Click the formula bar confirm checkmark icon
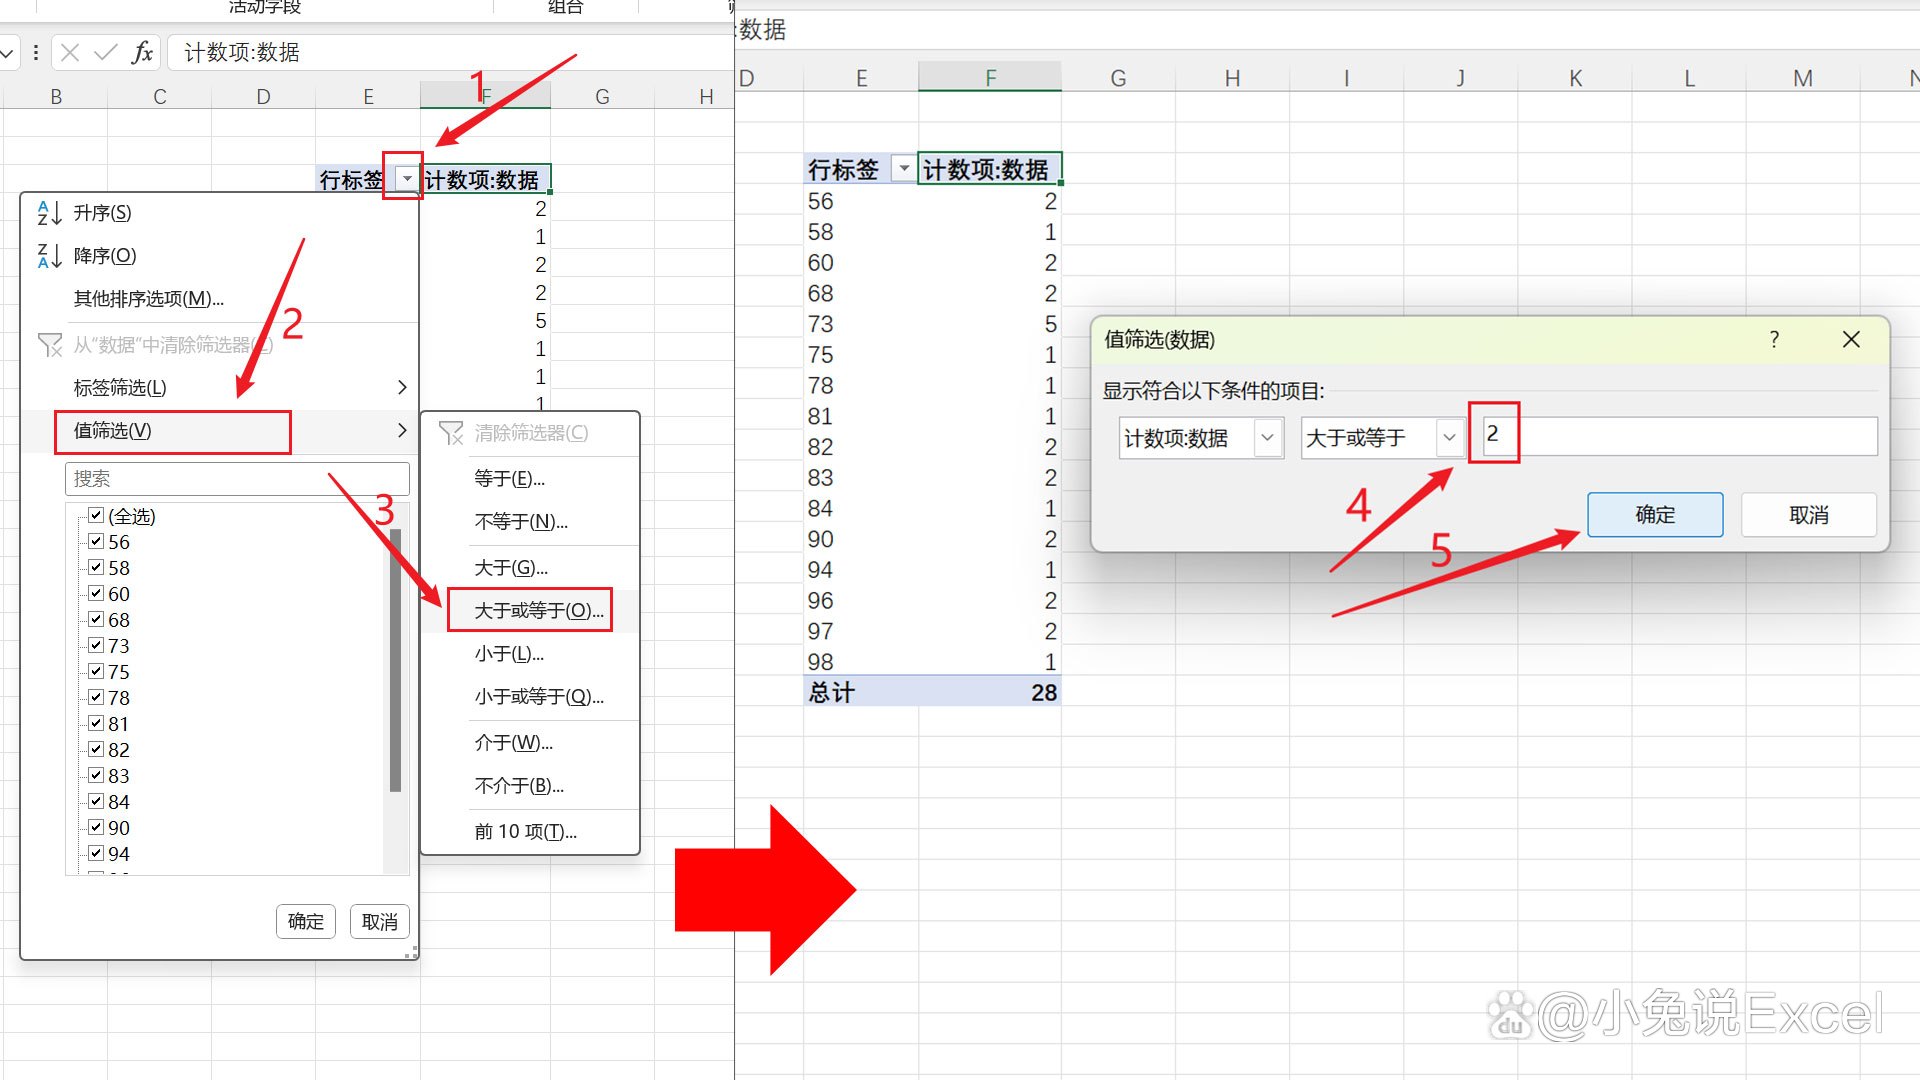1920x1080 pixels. 105,53
